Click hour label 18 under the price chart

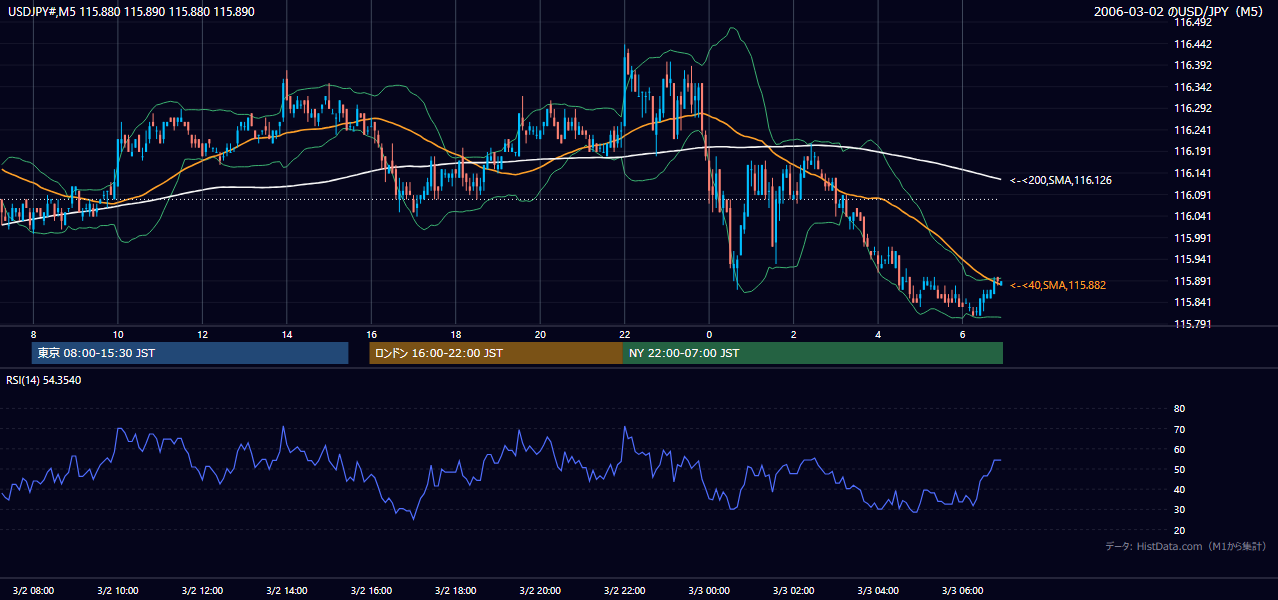point(455,334)
